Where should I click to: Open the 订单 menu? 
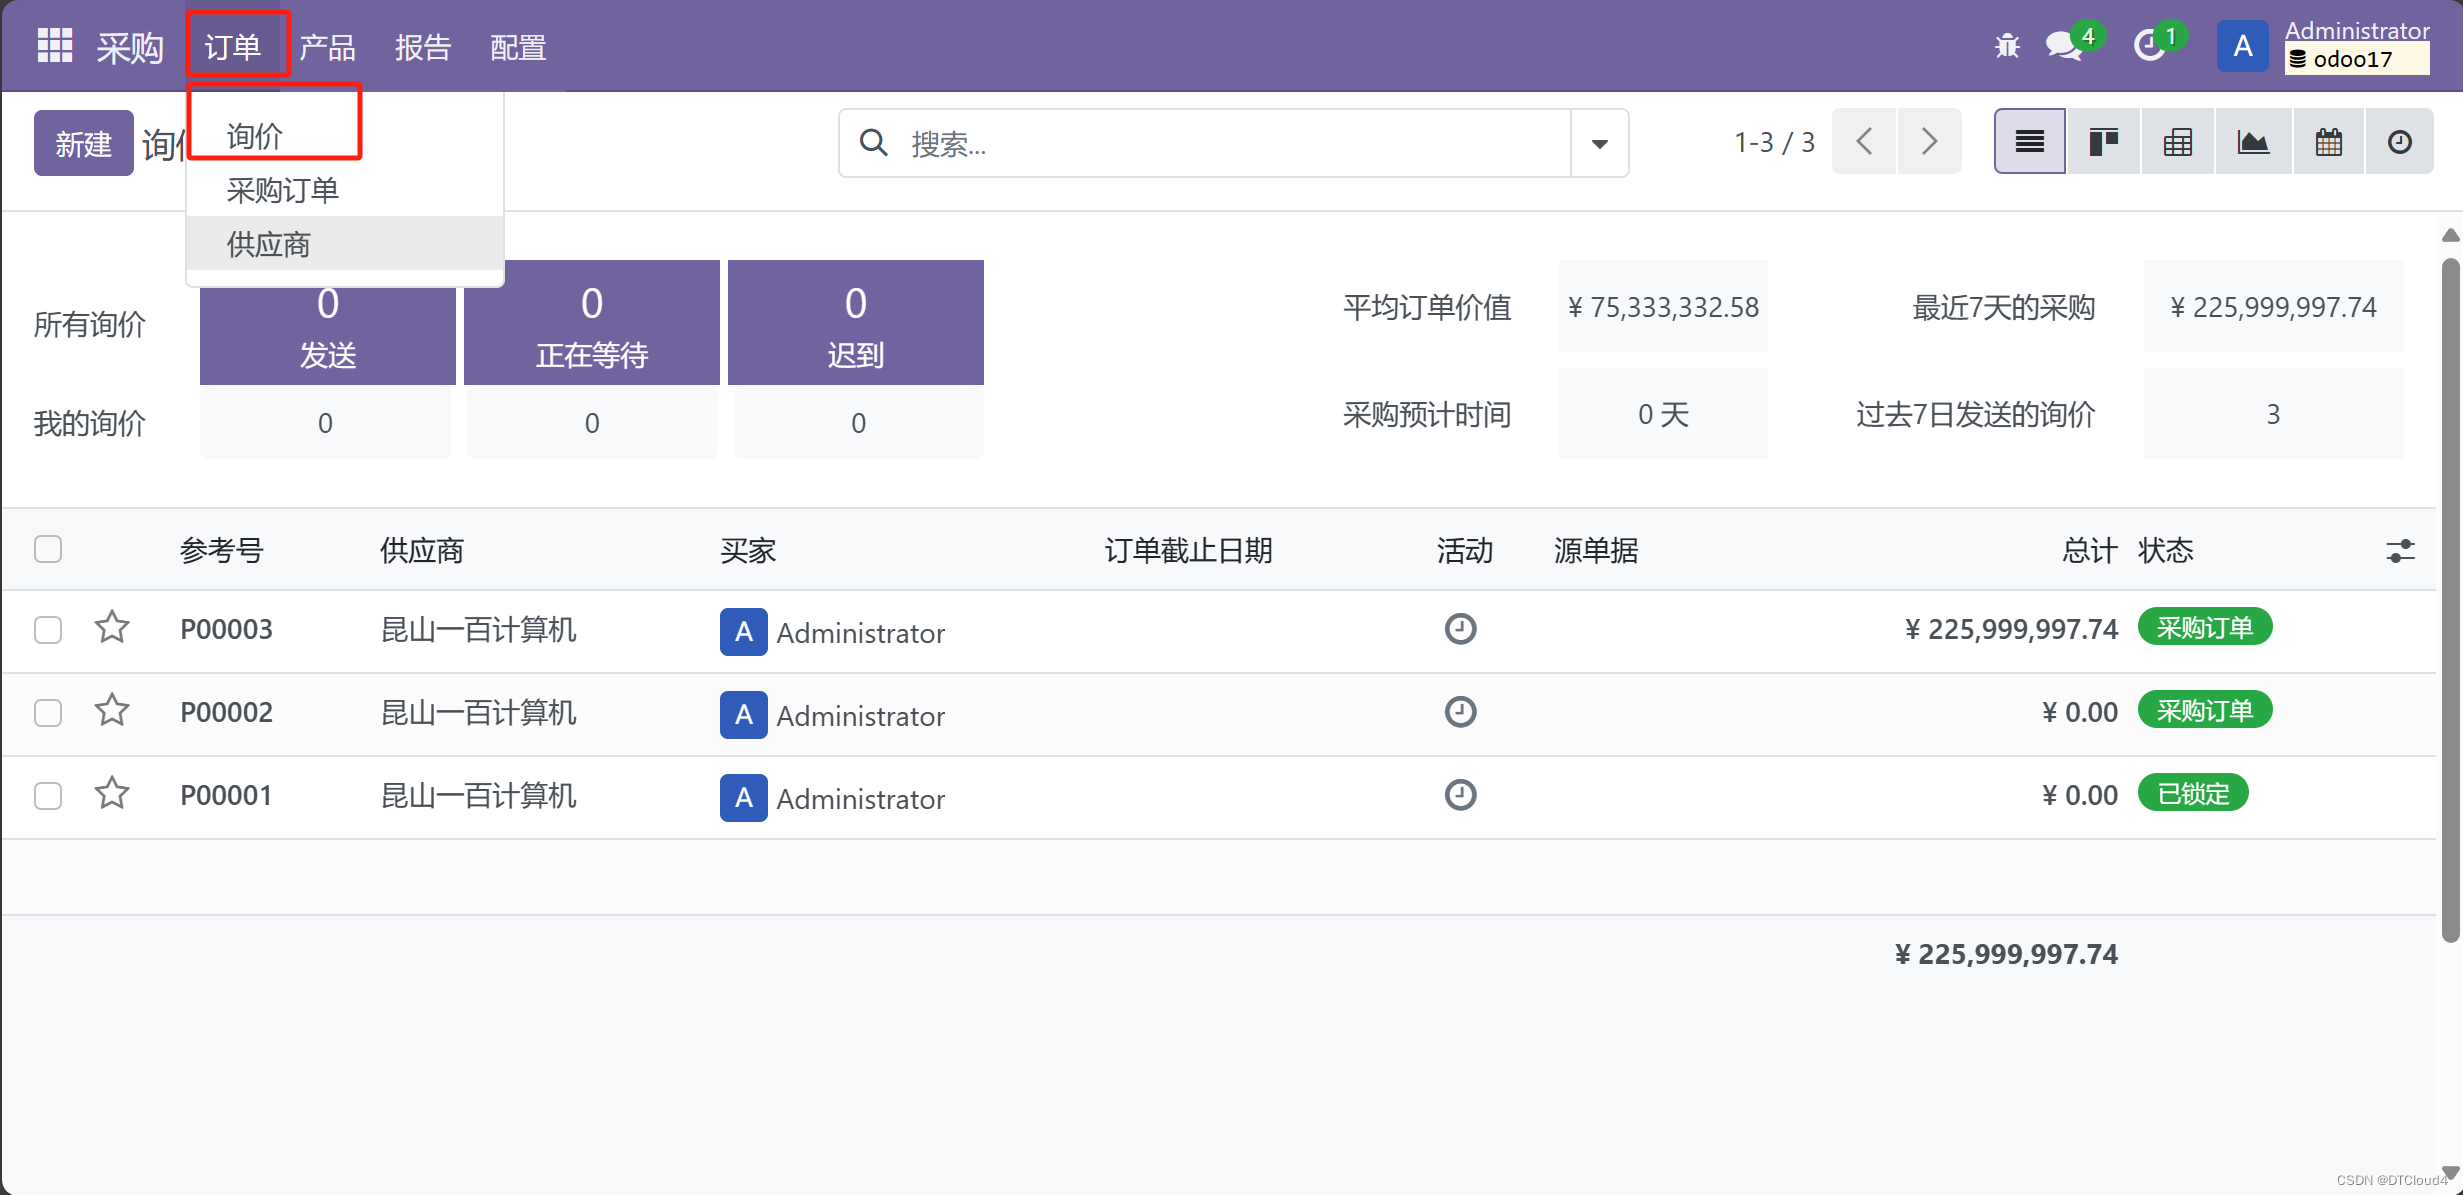(x=236, y=45)
